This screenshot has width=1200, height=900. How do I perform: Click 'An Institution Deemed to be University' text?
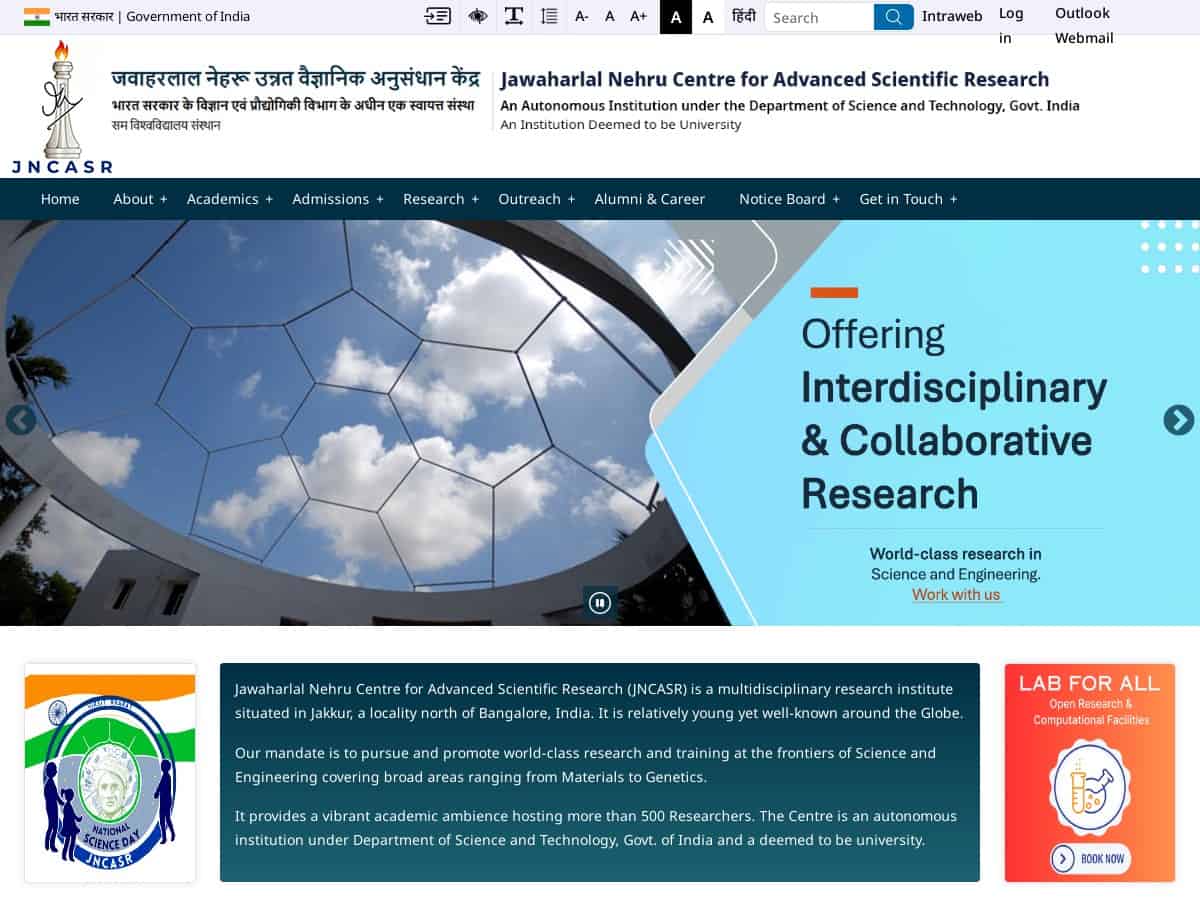621,125
